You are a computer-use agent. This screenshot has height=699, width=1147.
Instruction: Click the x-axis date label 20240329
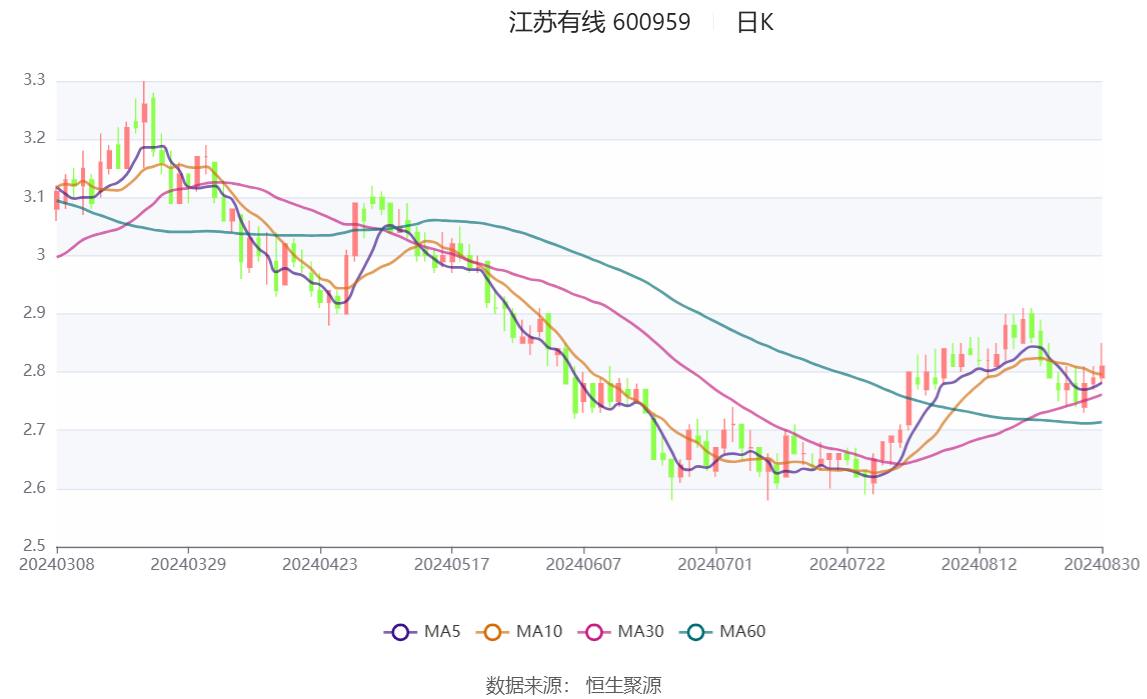[188, 564]
